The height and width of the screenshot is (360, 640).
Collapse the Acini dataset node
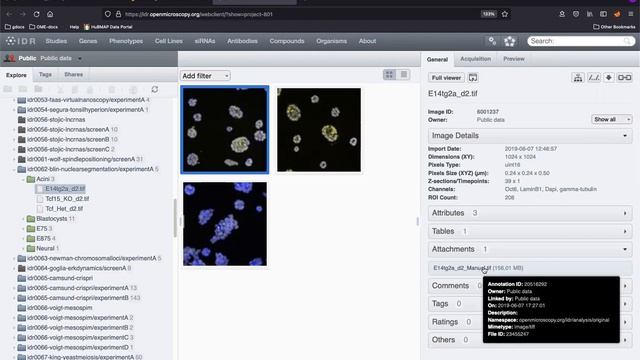(x=23, y=179)
